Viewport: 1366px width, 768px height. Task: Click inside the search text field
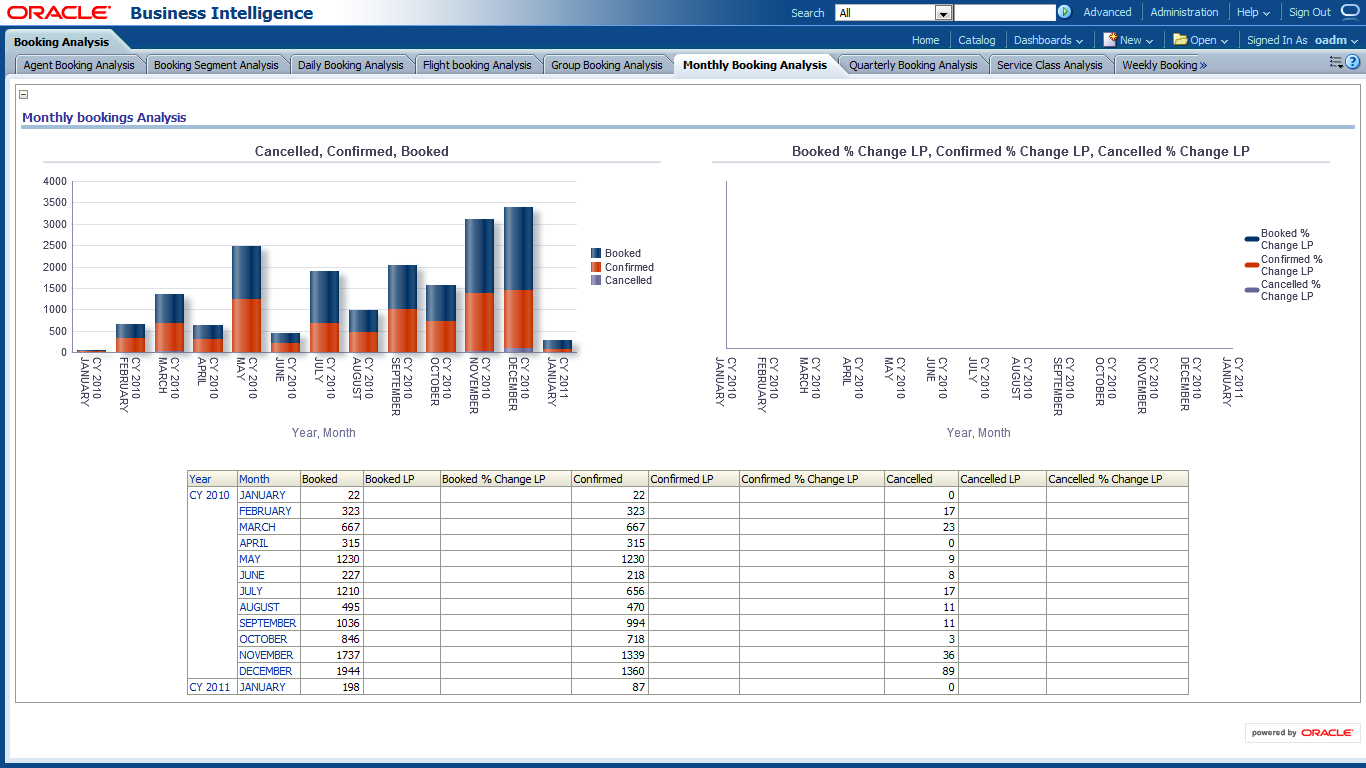(1004, 13)
